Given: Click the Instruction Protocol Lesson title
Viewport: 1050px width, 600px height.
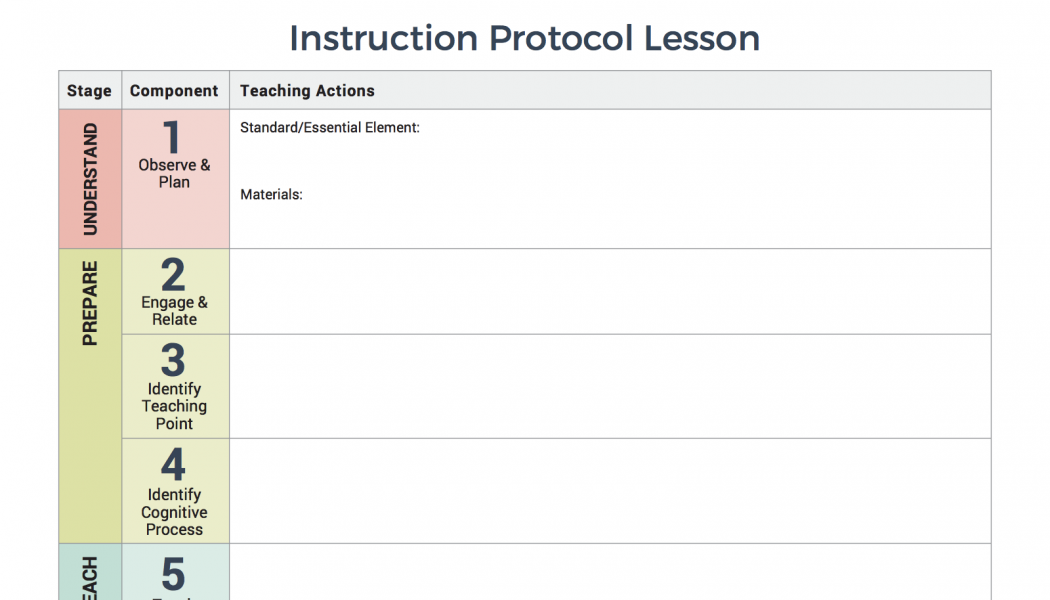Looking at the screenshot, I should 524,38.
